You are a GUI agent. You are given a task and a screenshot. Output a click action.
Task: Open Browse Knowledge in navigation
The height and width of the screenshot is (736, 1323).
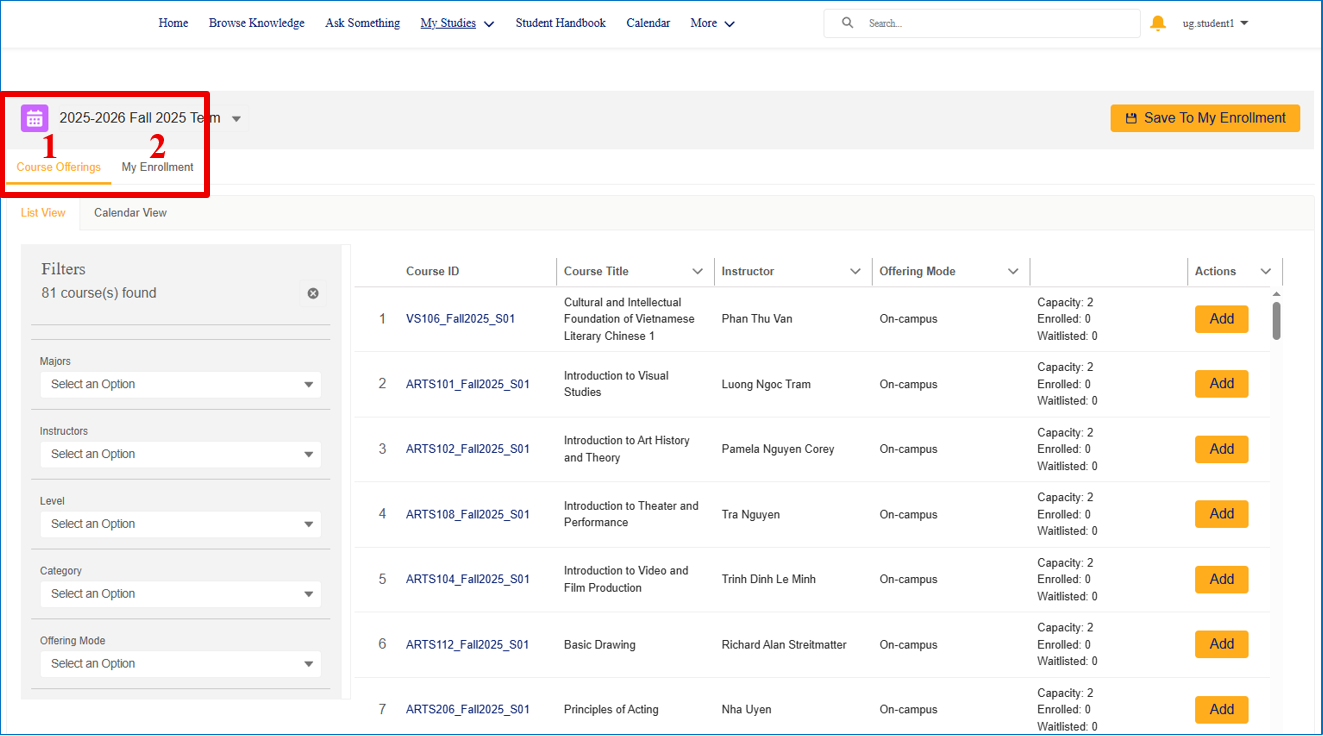point(257,23)
